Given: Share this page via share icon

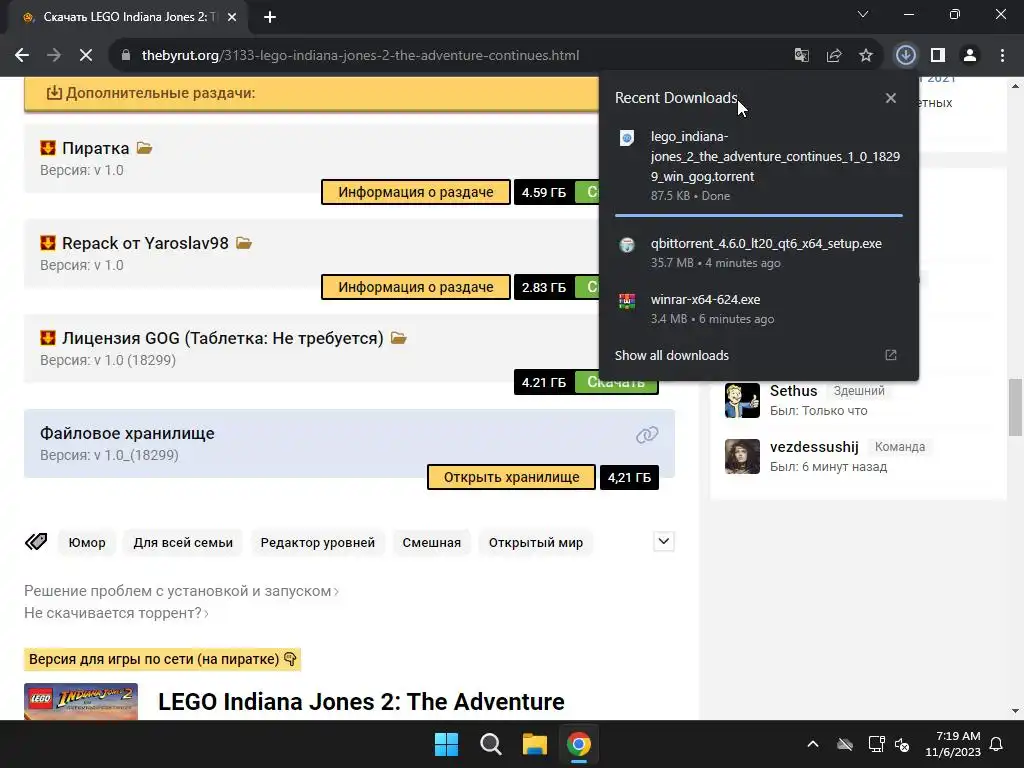Looking at the screenshot, I should [x=833, y=56].
